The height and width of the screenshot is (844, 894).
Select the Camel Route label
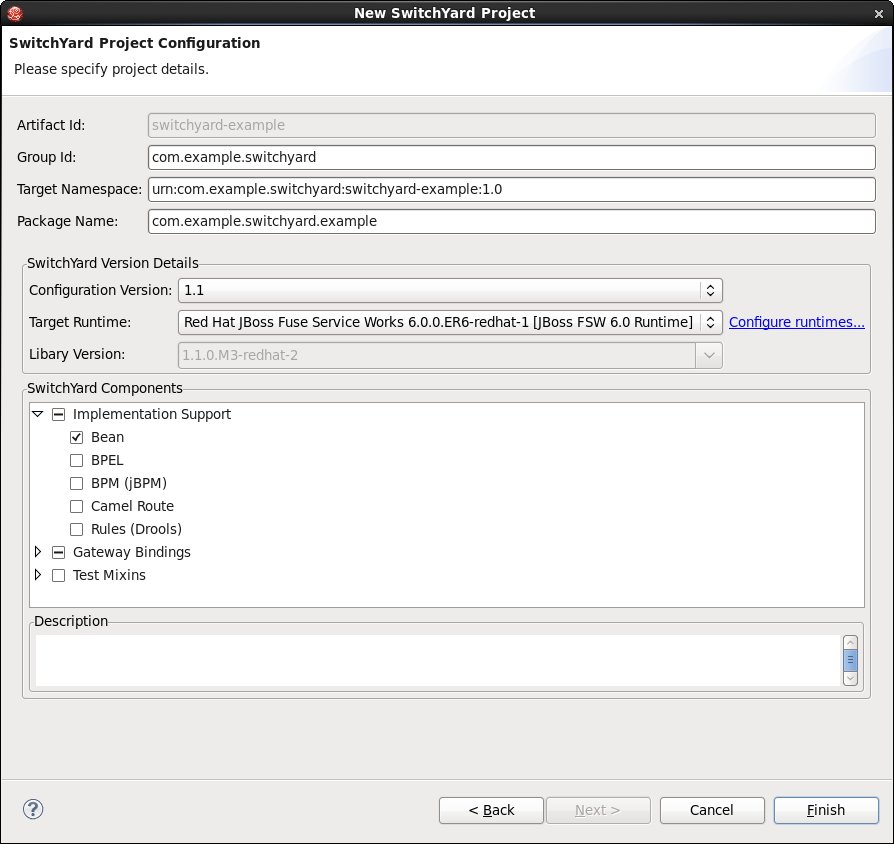click(132, 506)
